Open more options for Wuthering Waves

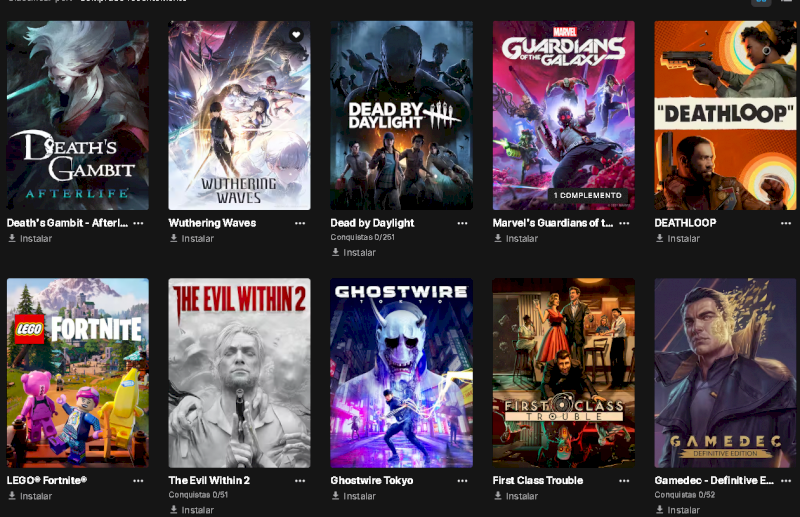coord(300,223)
